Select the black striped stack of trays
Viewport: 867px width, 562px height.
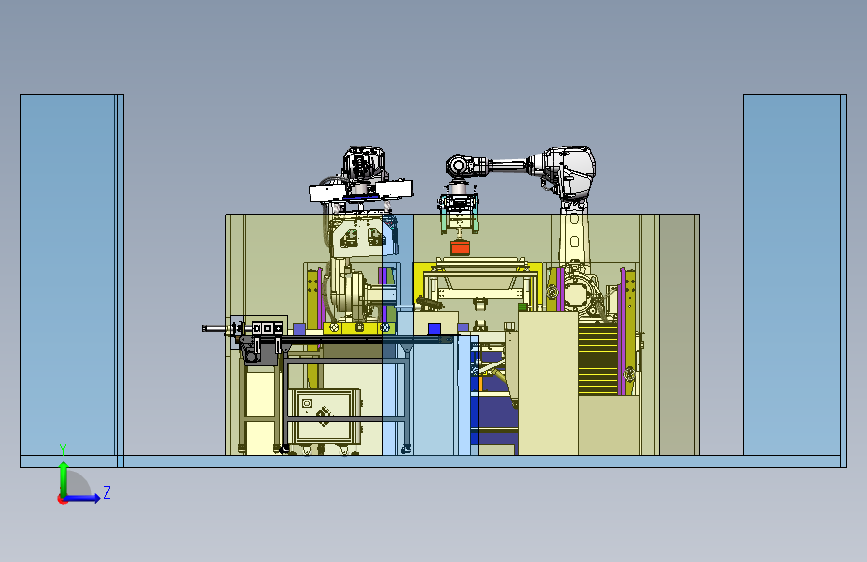click(x=598, y=358)
